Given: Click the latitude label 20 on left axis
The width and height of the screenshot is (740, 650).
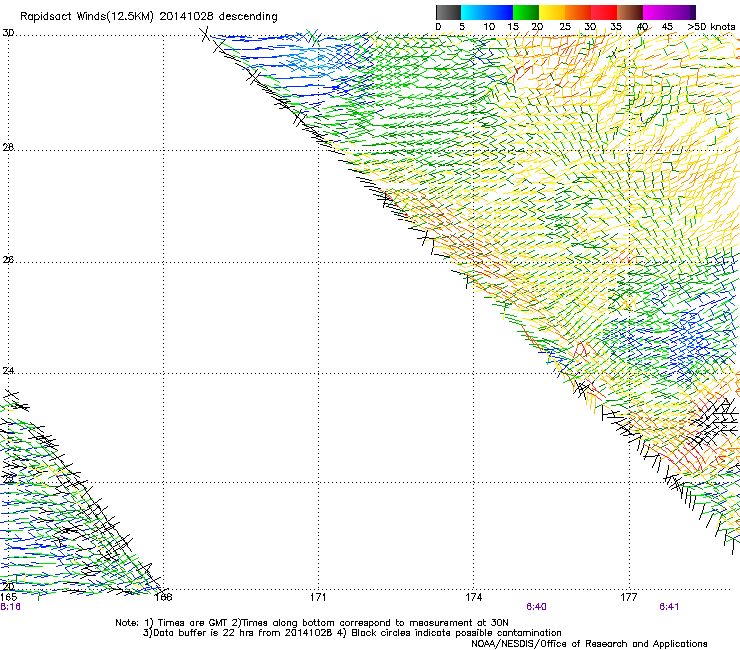Looking at the screenshot, I should pyautogui.click(x=8, y=587).
